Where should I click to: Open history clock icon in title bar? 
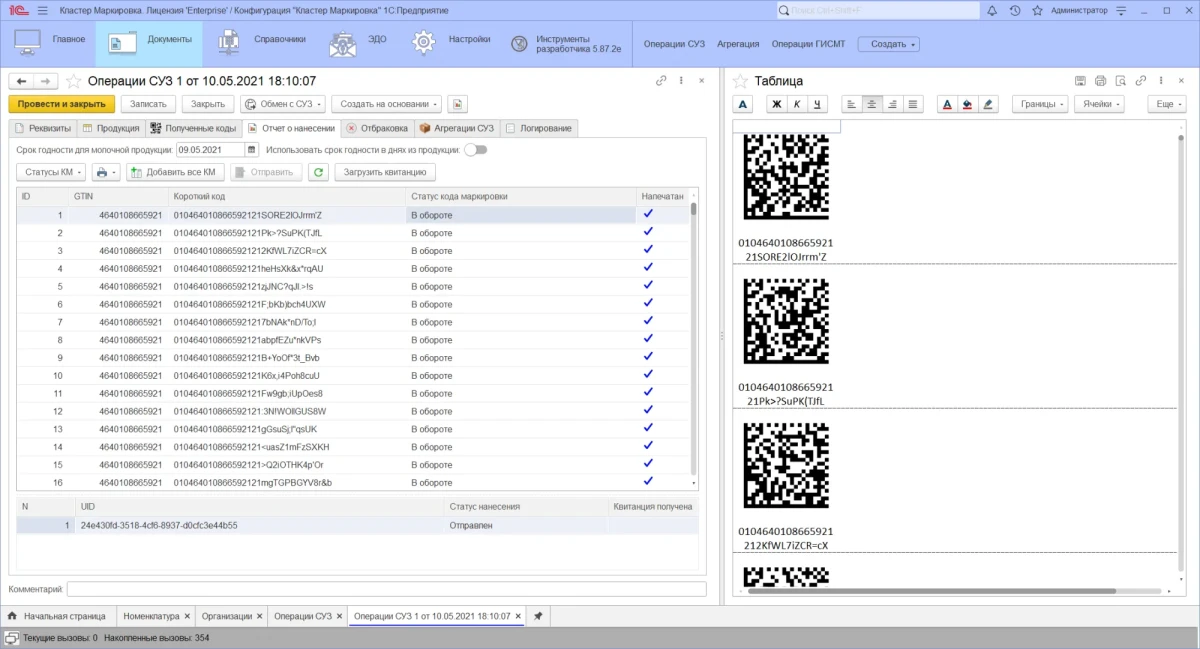(1014, 10)
